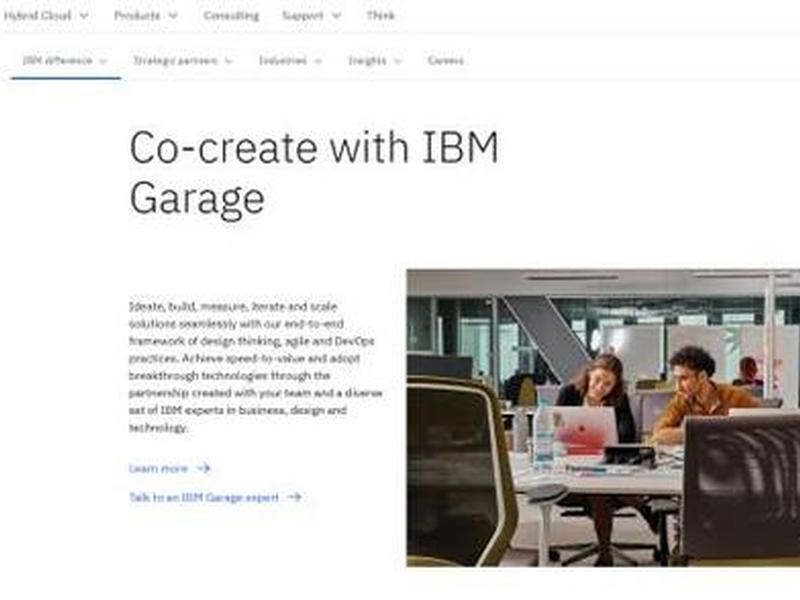Go to Think in top navigation

(381, 16)
